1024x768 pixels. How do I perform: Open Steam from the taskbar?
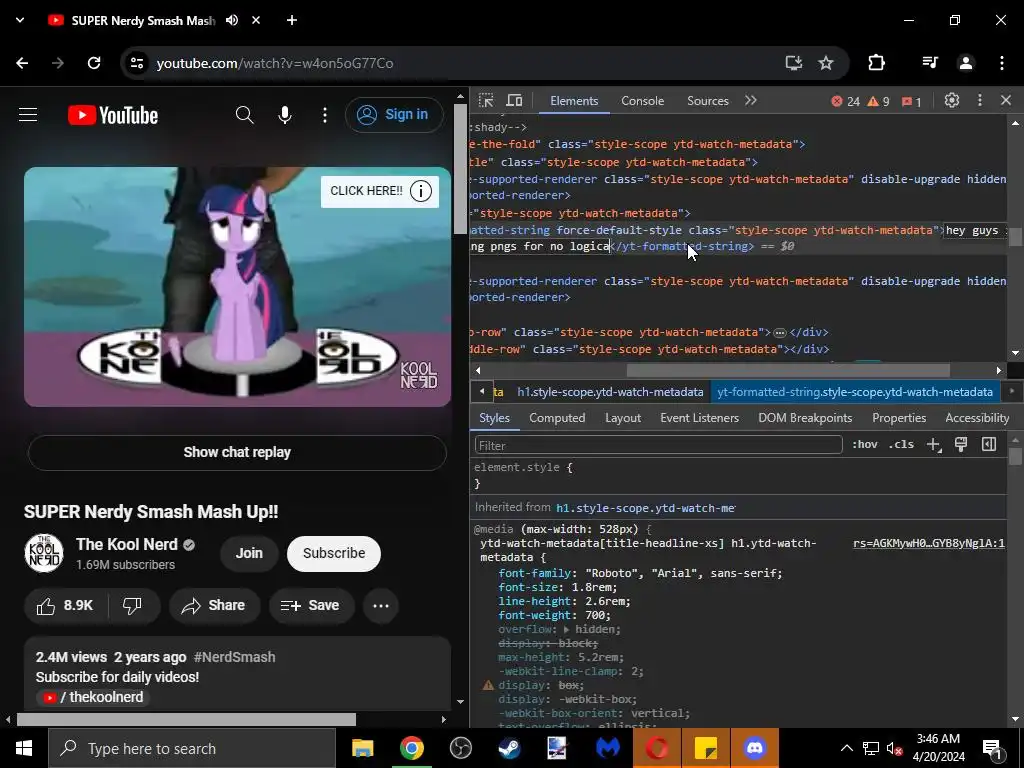click(509, 748)
